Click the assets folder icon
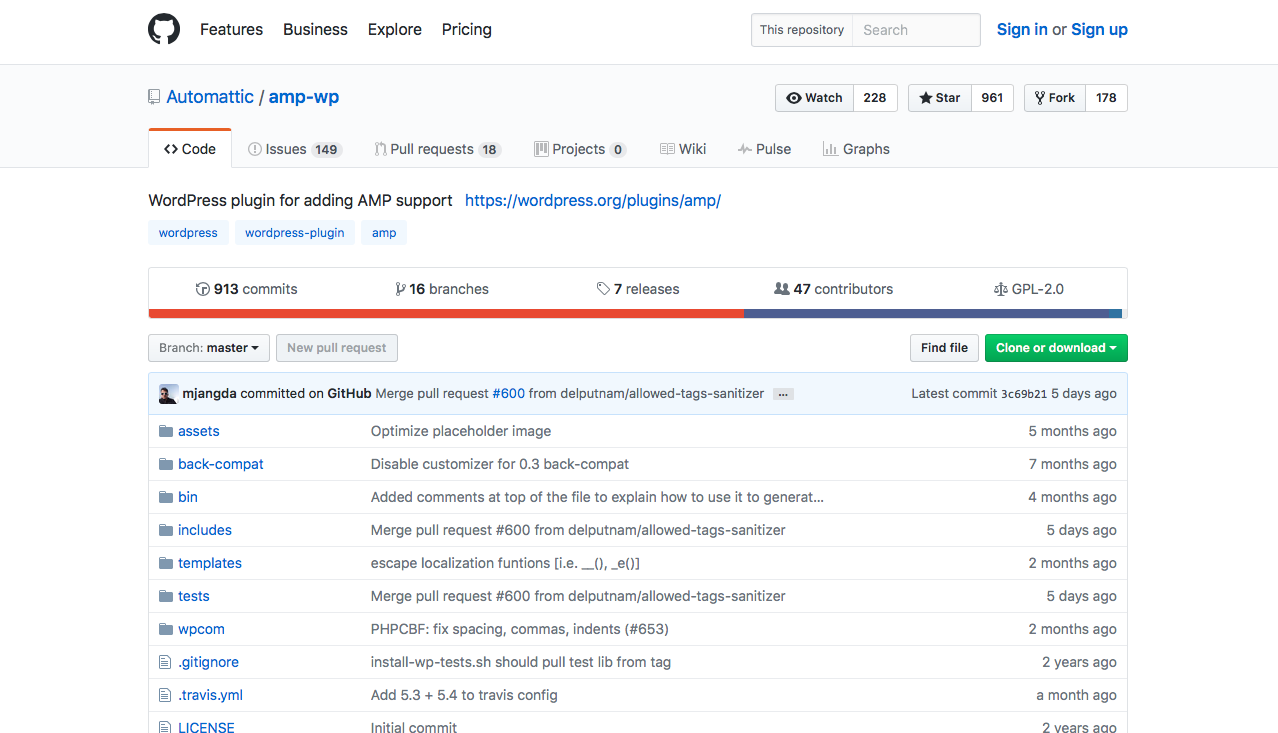 coord(166,431)
